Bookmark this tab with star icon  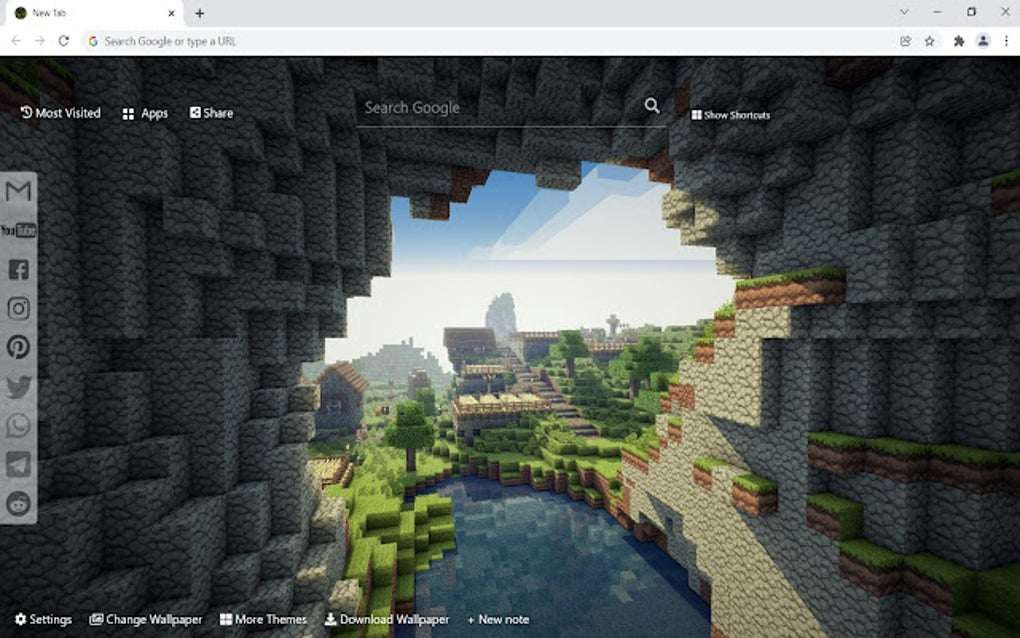pos(930,41)
